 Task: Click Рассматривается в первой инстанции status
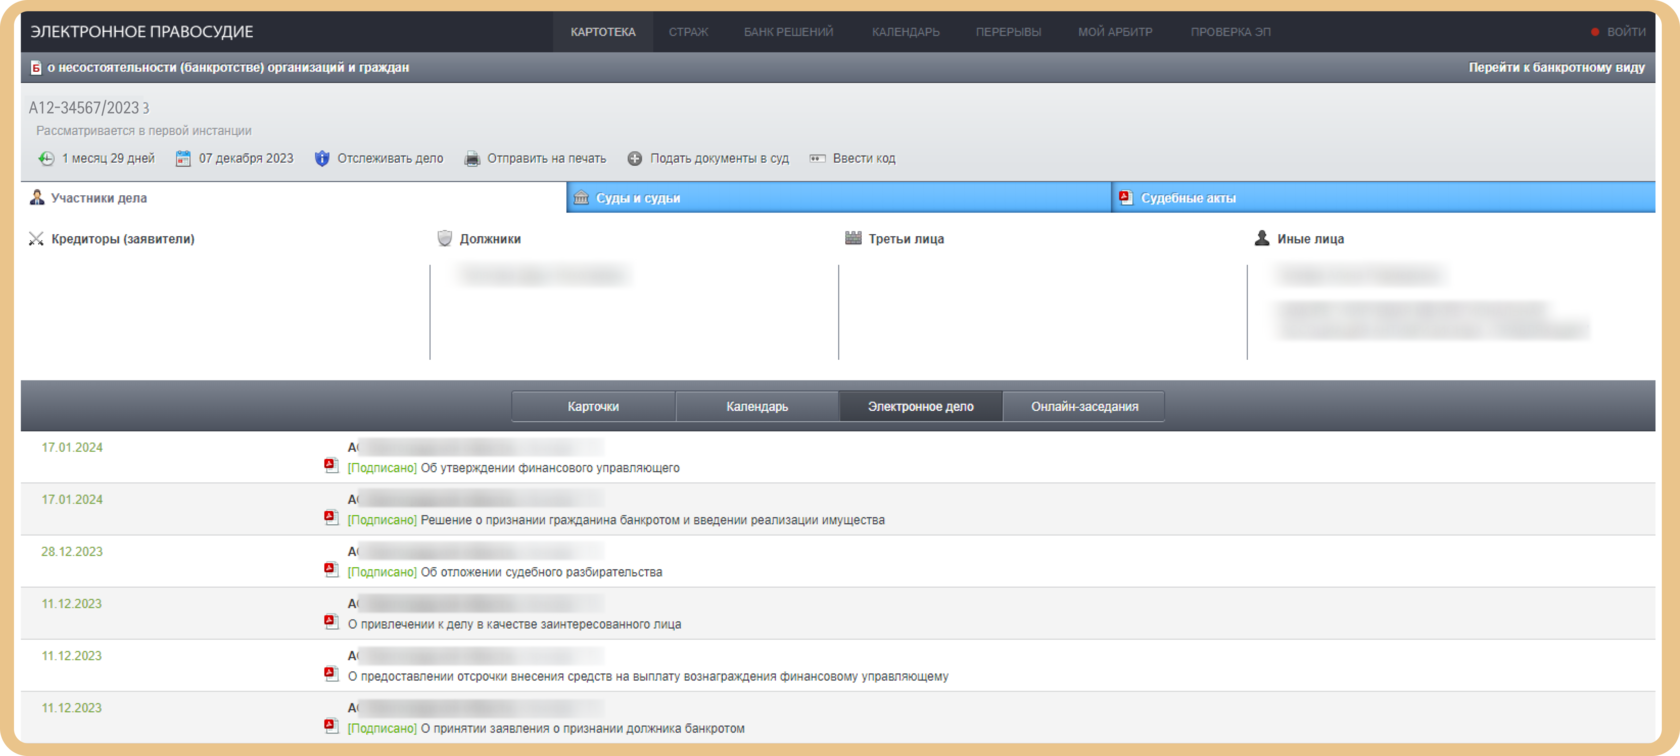pyautogui.click(x=144, y=131)
